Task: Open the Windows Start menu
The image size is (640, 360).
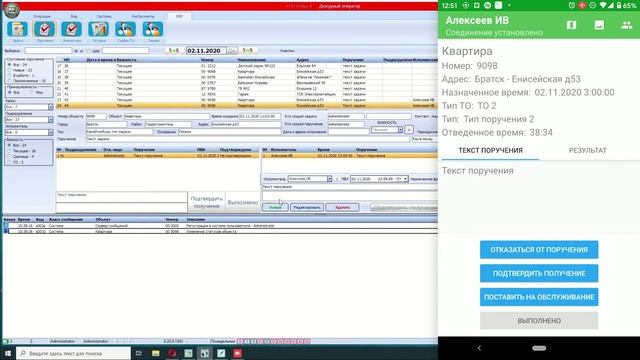Action: 7,353
